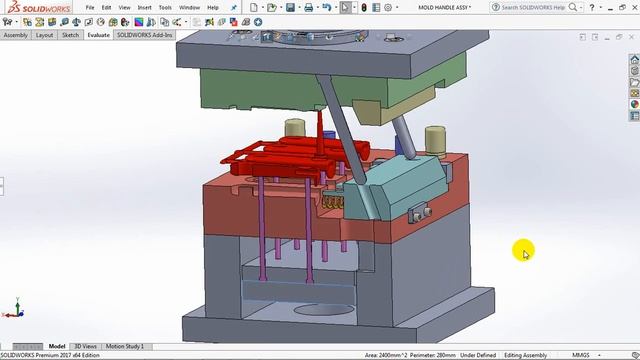Screen dimensions: 640x360
Task: Click the 'Editing Assembly' status text
Action: [x=525, y=355]
